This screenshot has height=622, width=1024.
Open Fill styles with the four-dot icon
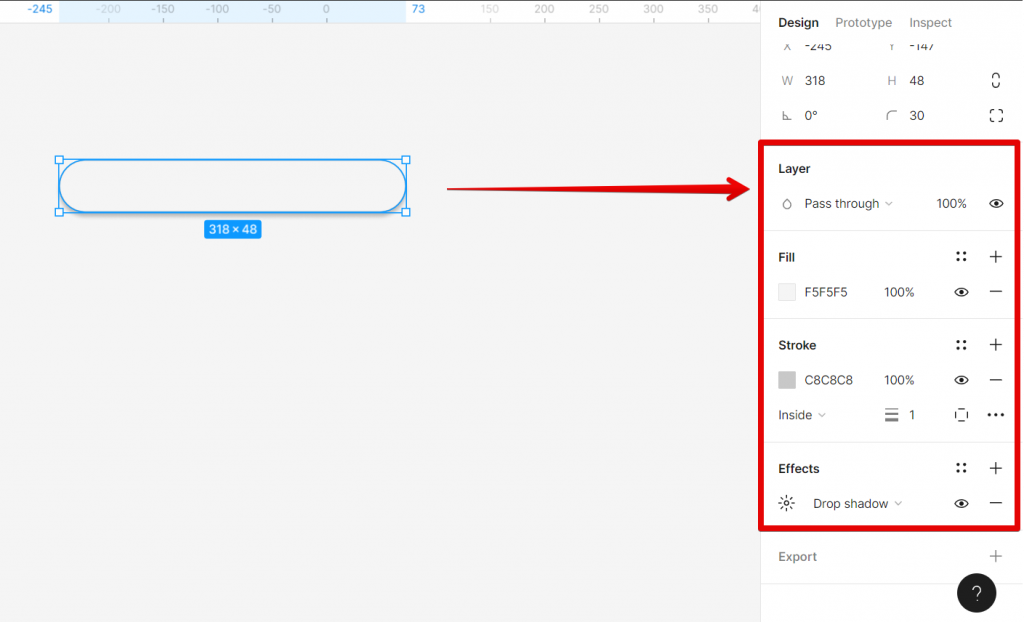click(961, 257)
